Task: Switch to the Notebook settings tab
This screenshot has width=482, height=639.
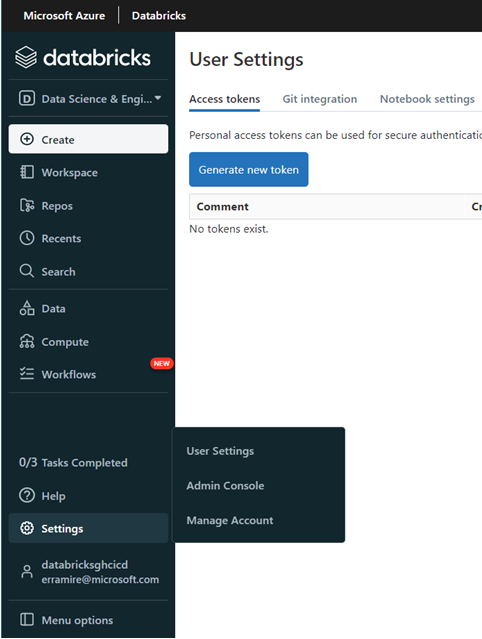Action: (x=427, y=99)
